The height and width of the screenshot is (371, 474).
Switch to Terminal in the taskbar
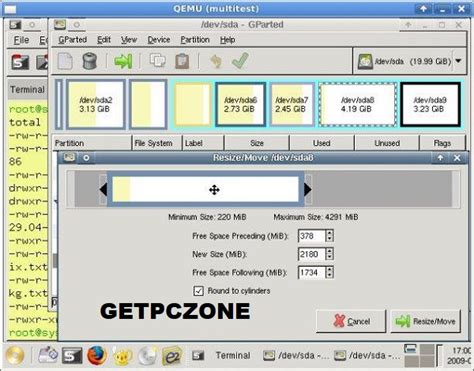(222, 356)
